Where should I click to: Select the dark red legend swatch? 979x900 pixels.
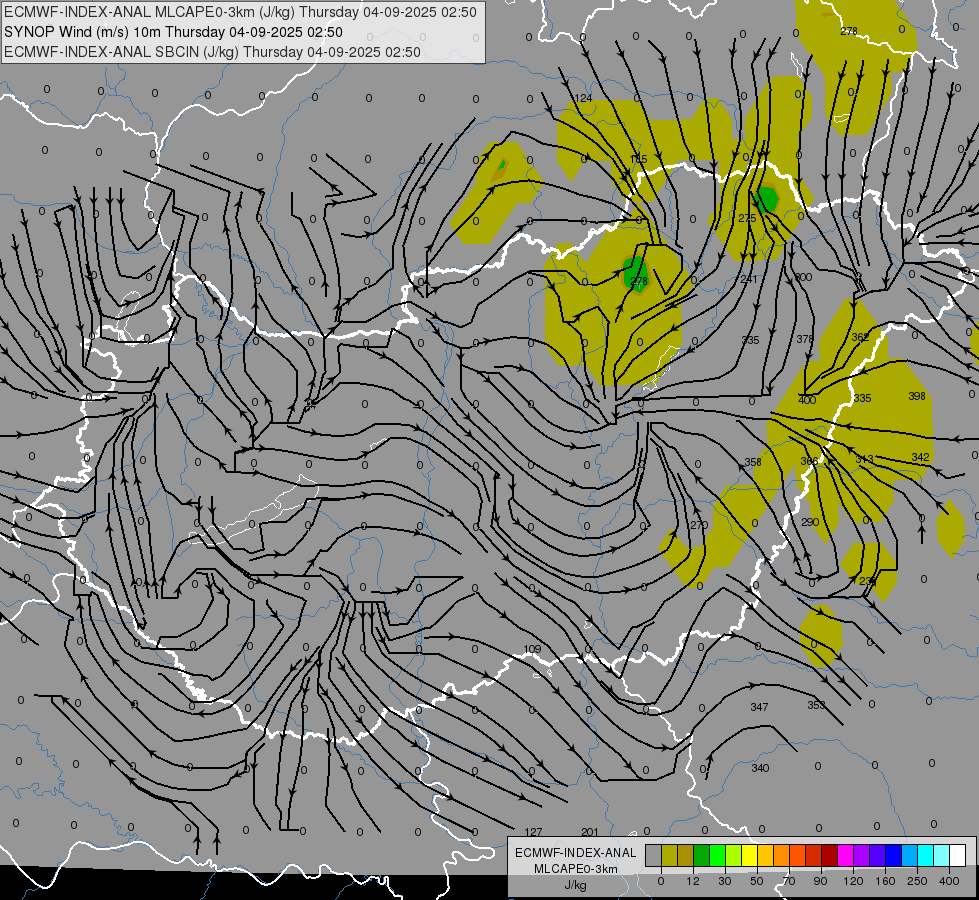coord(829,855)
